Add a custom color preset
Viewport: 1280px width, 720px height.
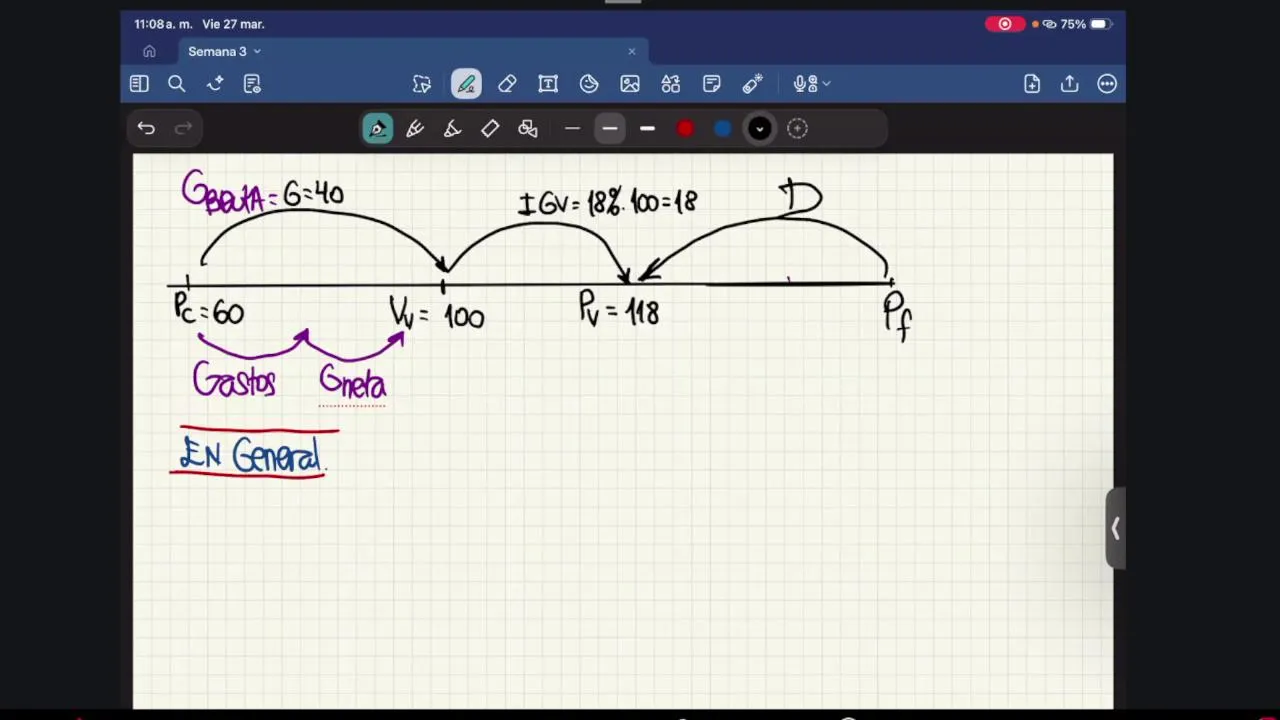(x=797, y=128)
